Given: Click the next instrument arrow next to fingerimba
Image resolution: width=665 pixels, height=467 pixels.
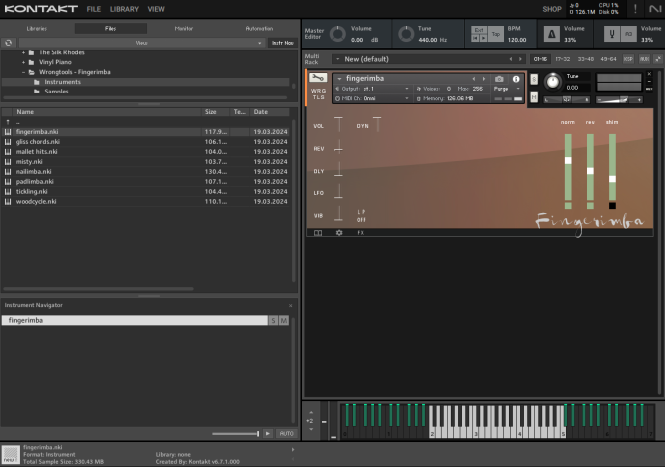Looking at the screenshot, I should tap(484, 79).
